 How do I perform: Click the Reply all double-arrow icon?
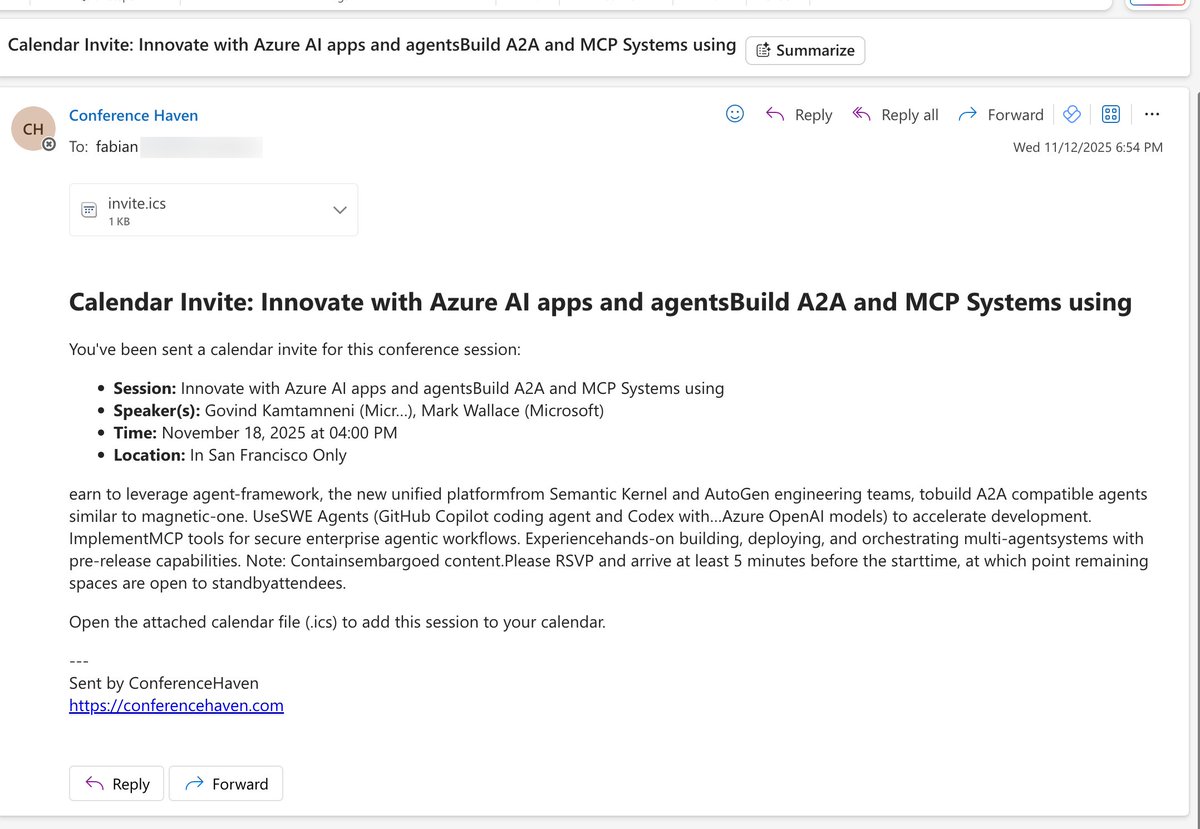pos(861,114)
